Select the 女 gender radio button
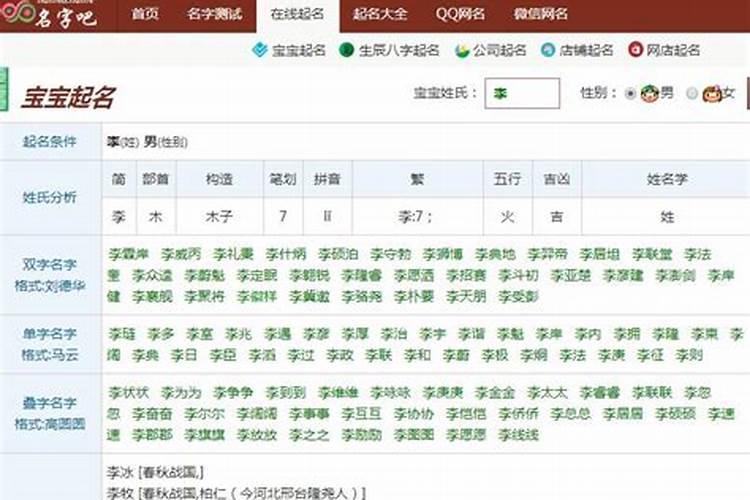This screenshot has width=750, height=500. pyautogui.click(x=692, y=94)
